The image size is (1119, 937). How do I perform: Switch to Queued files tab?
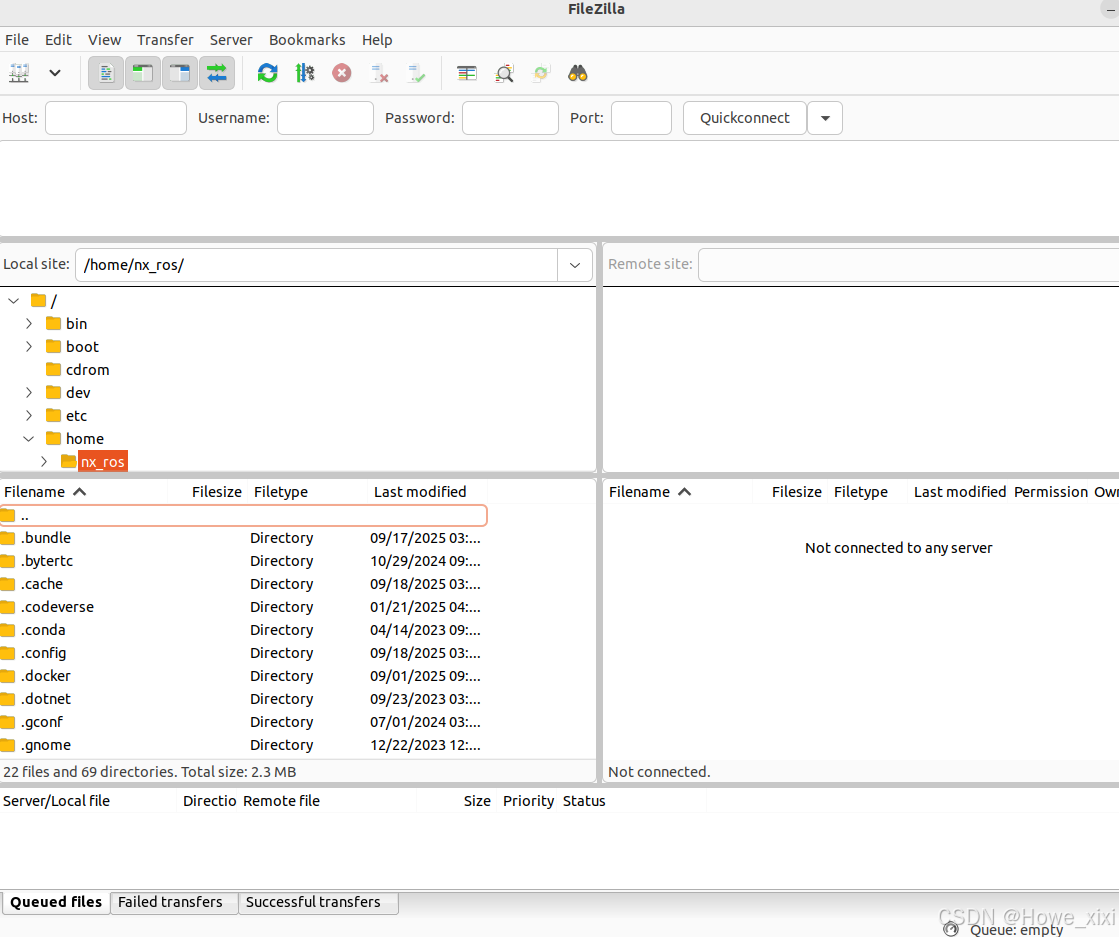click(x=56, y=902)
